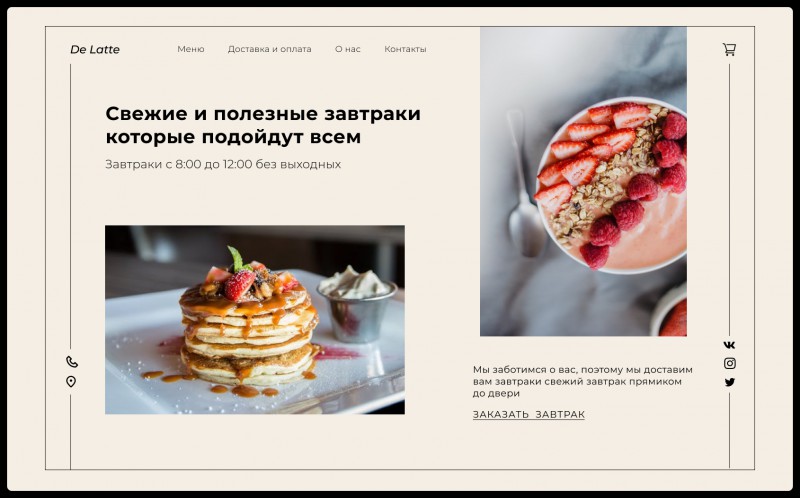The height and width of the screenshot is (498, 800).
Task: Click ЗАКАЗАТЬ ЗАВТРАК link
Action: (x=529, y=414)
